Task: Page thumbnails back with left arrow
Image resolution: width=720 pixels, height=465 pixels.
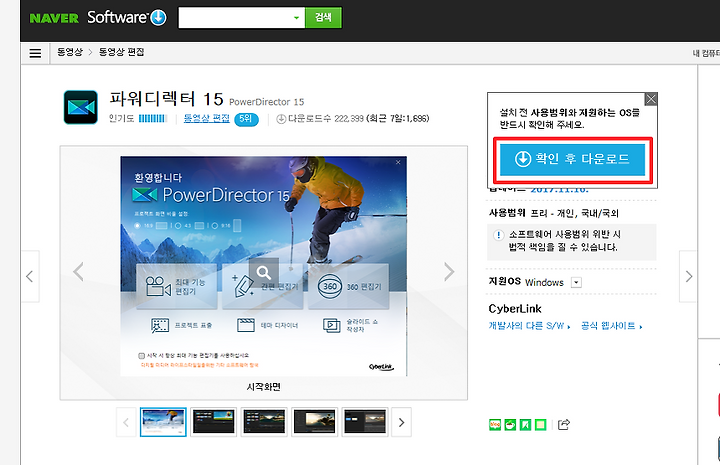Action: tap(126, 422)
